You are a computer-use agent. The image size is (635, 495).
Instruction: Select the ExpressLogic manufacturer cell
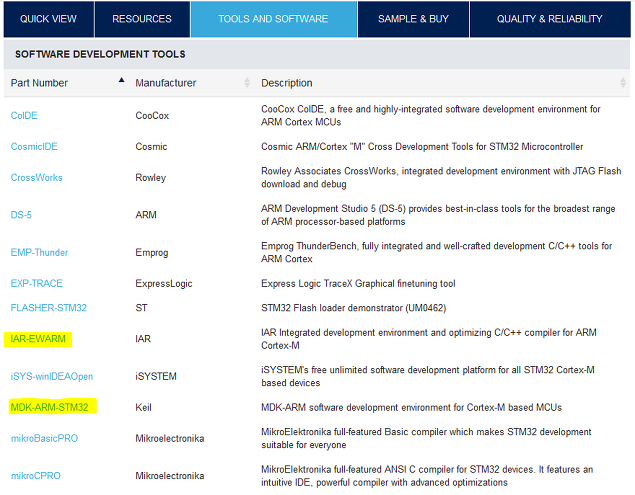[164, 283]
